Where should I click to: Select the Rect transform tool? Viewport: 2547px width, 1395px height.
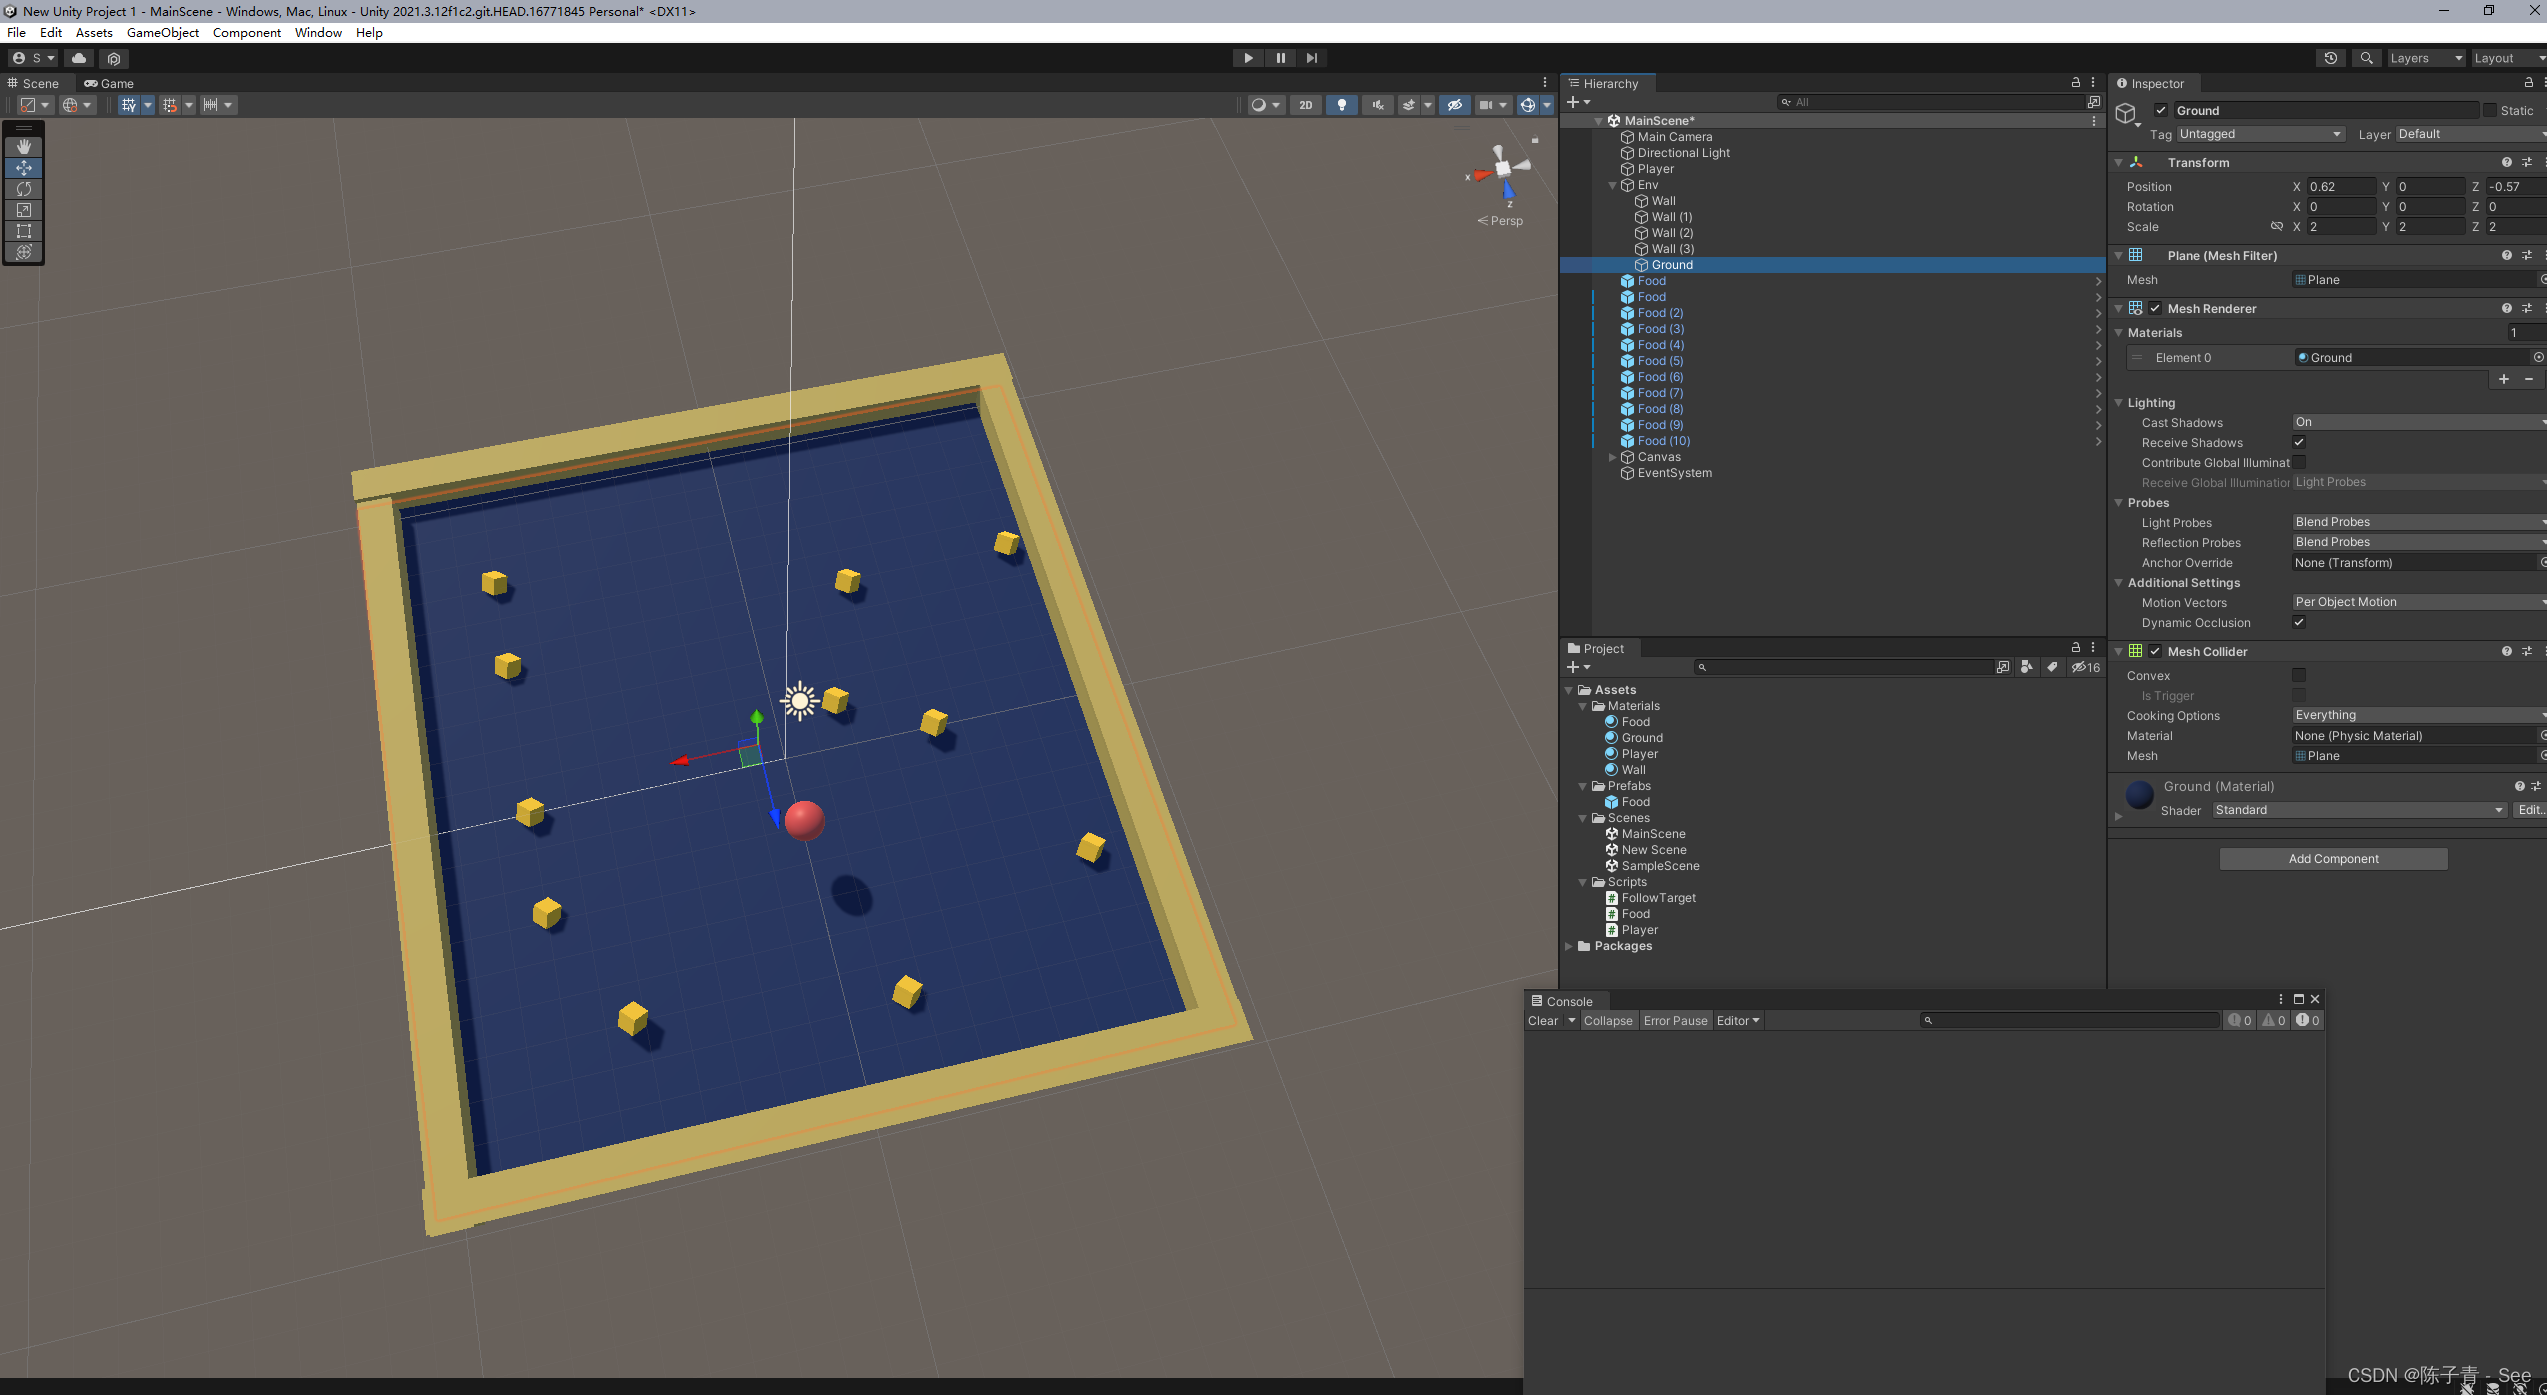pyautogui.click(x=24, y=231)
